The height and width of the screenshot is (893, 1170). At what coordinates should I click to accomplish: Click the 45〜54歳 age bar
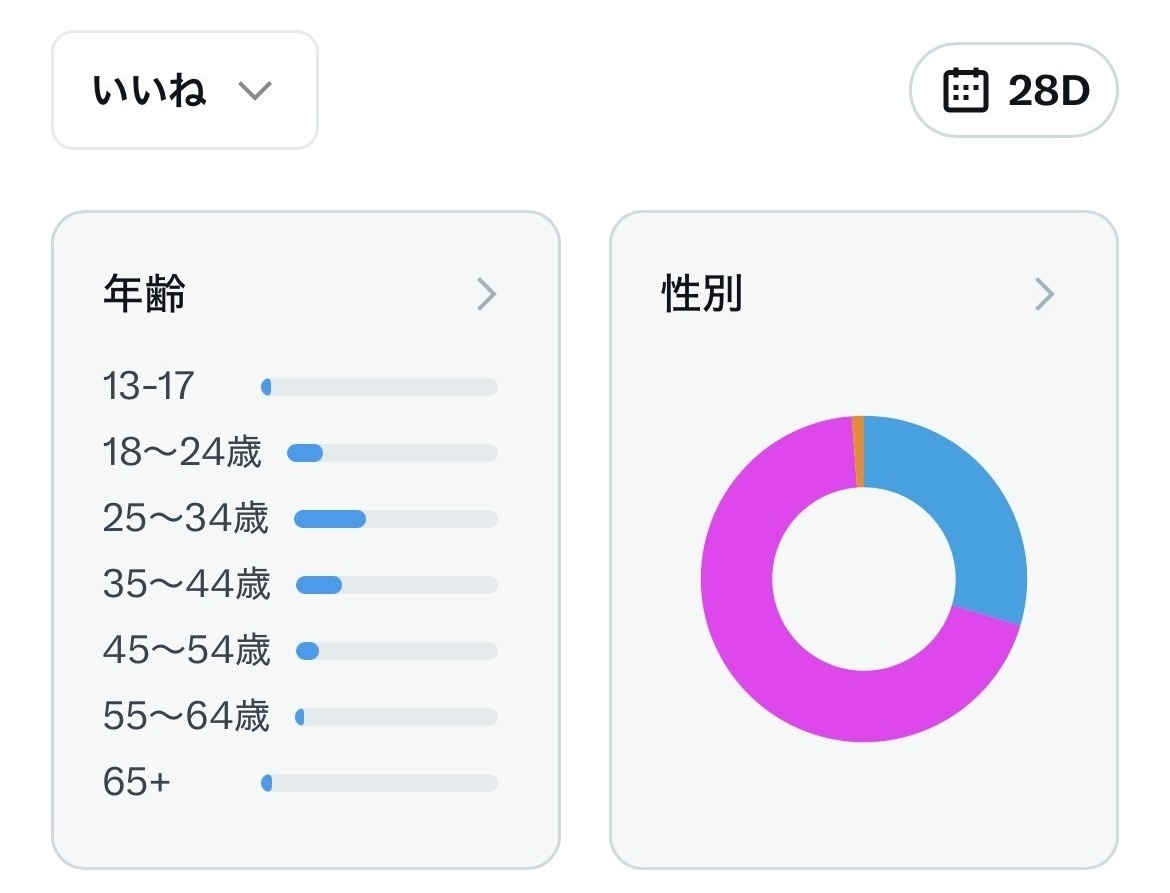[396, 651]
